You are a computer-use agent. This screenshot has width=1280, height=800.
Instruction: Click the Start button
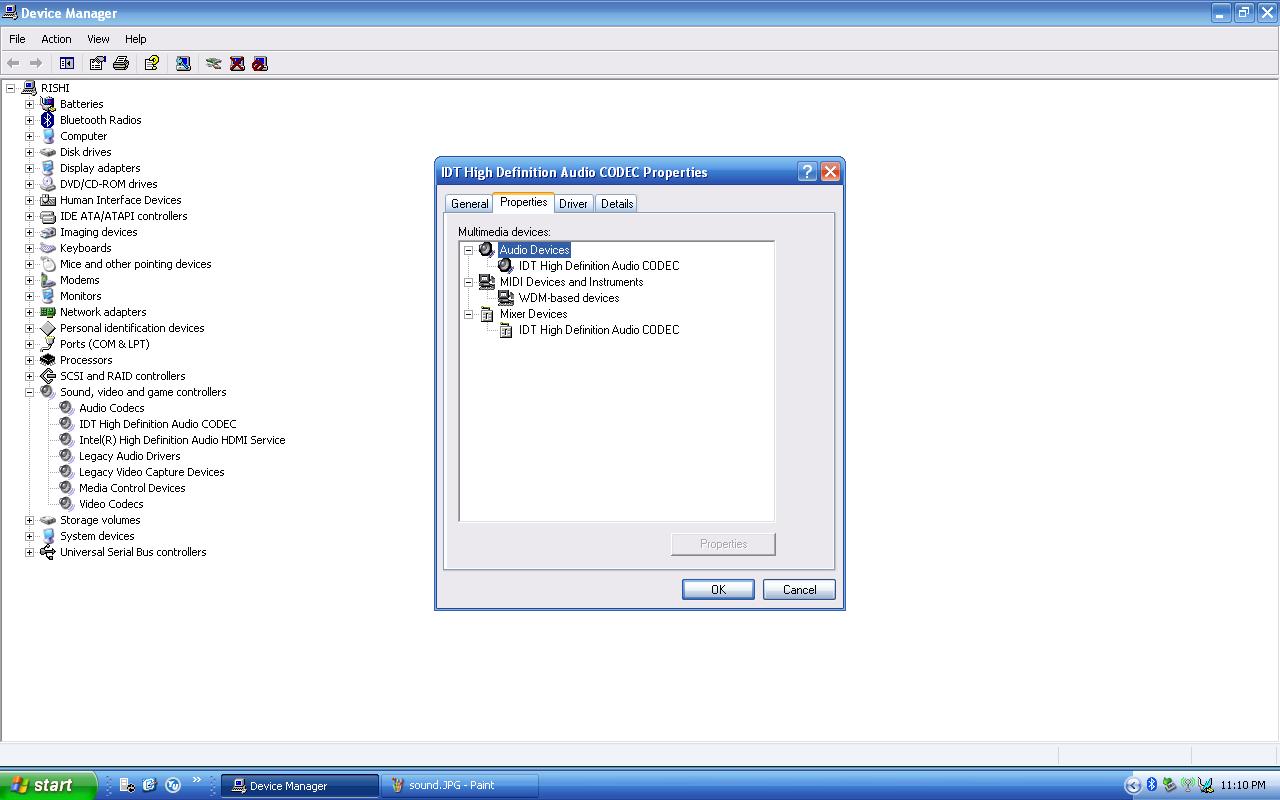pyautogui.click(x=47, y=785)
